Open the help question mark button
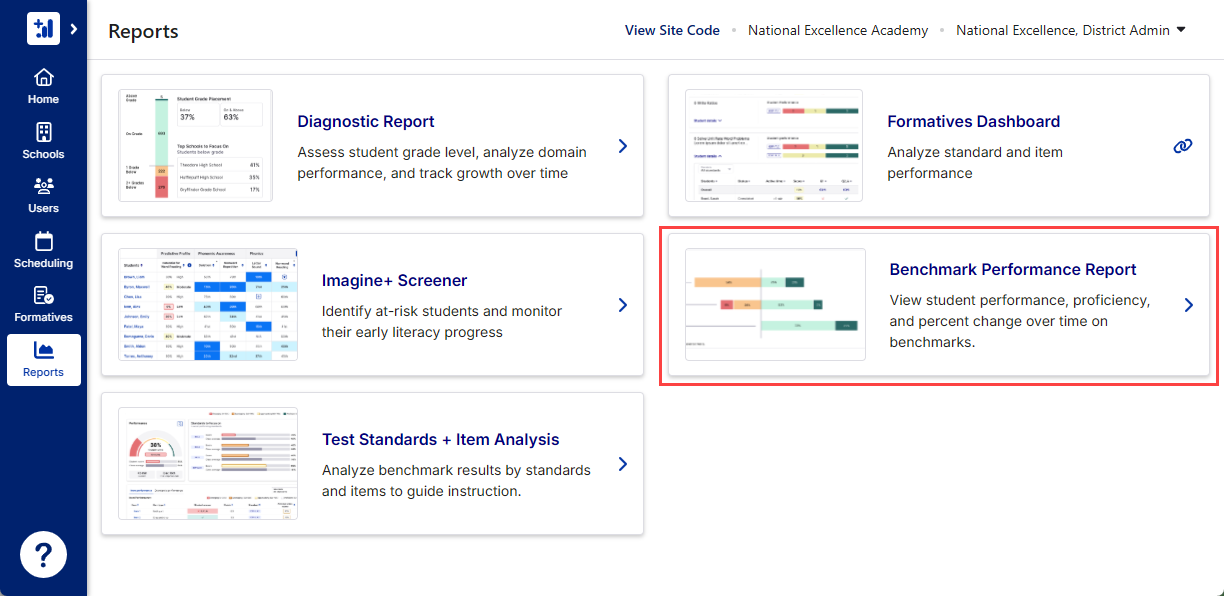 pos(43,553)
